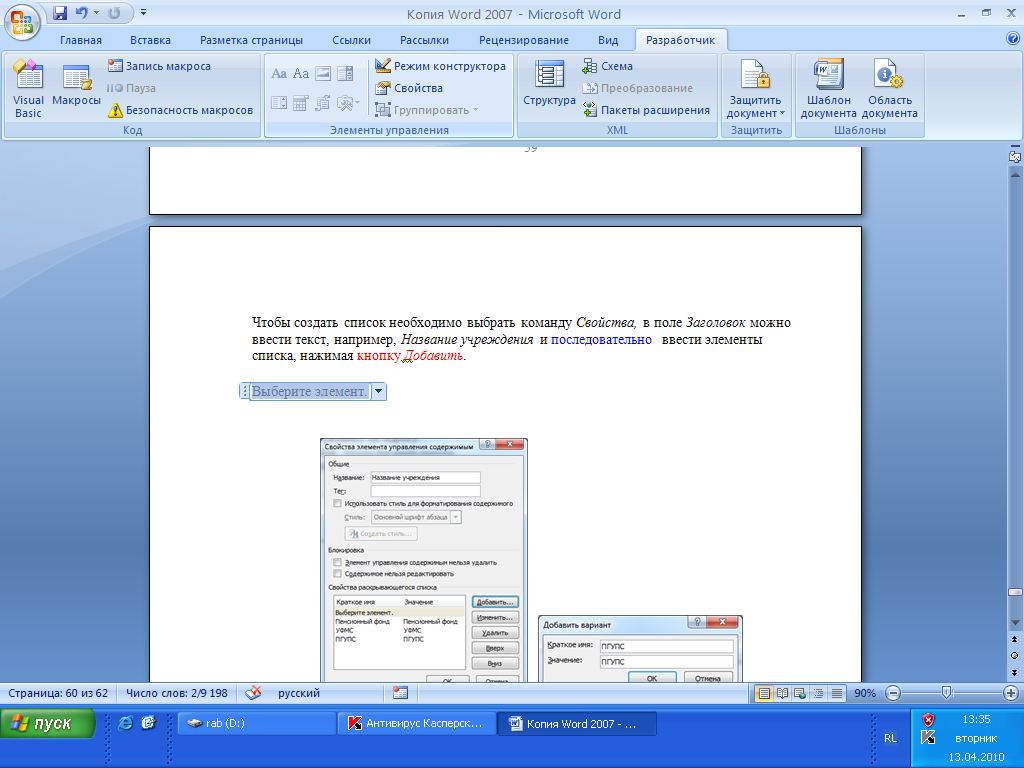The width and height of the screenshot is (1024, 768).
Task: Switch to Full Screen Reading view
Action: [782, 694]
